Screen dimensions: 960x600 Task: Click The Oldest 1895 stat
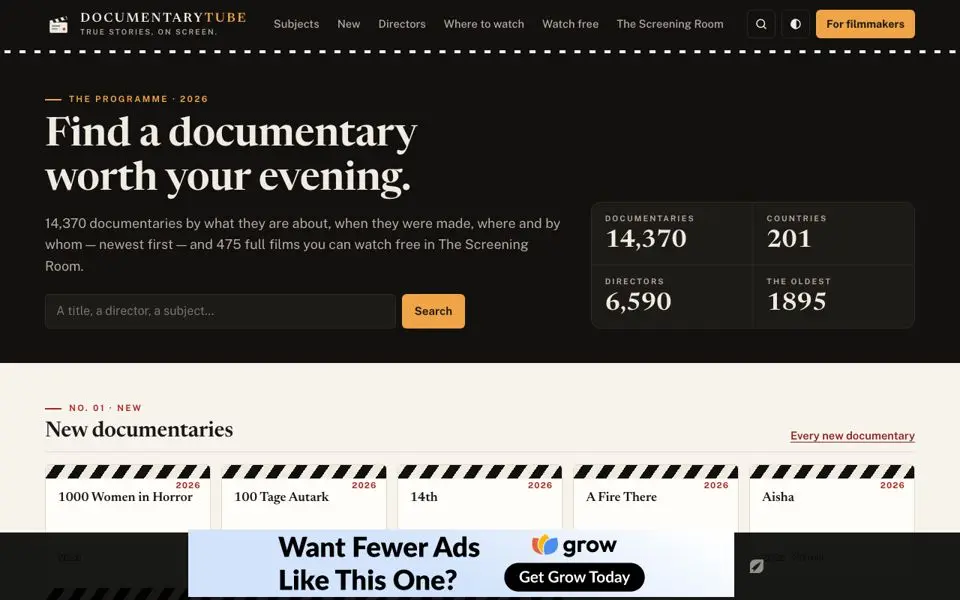[x=834, y=296]
